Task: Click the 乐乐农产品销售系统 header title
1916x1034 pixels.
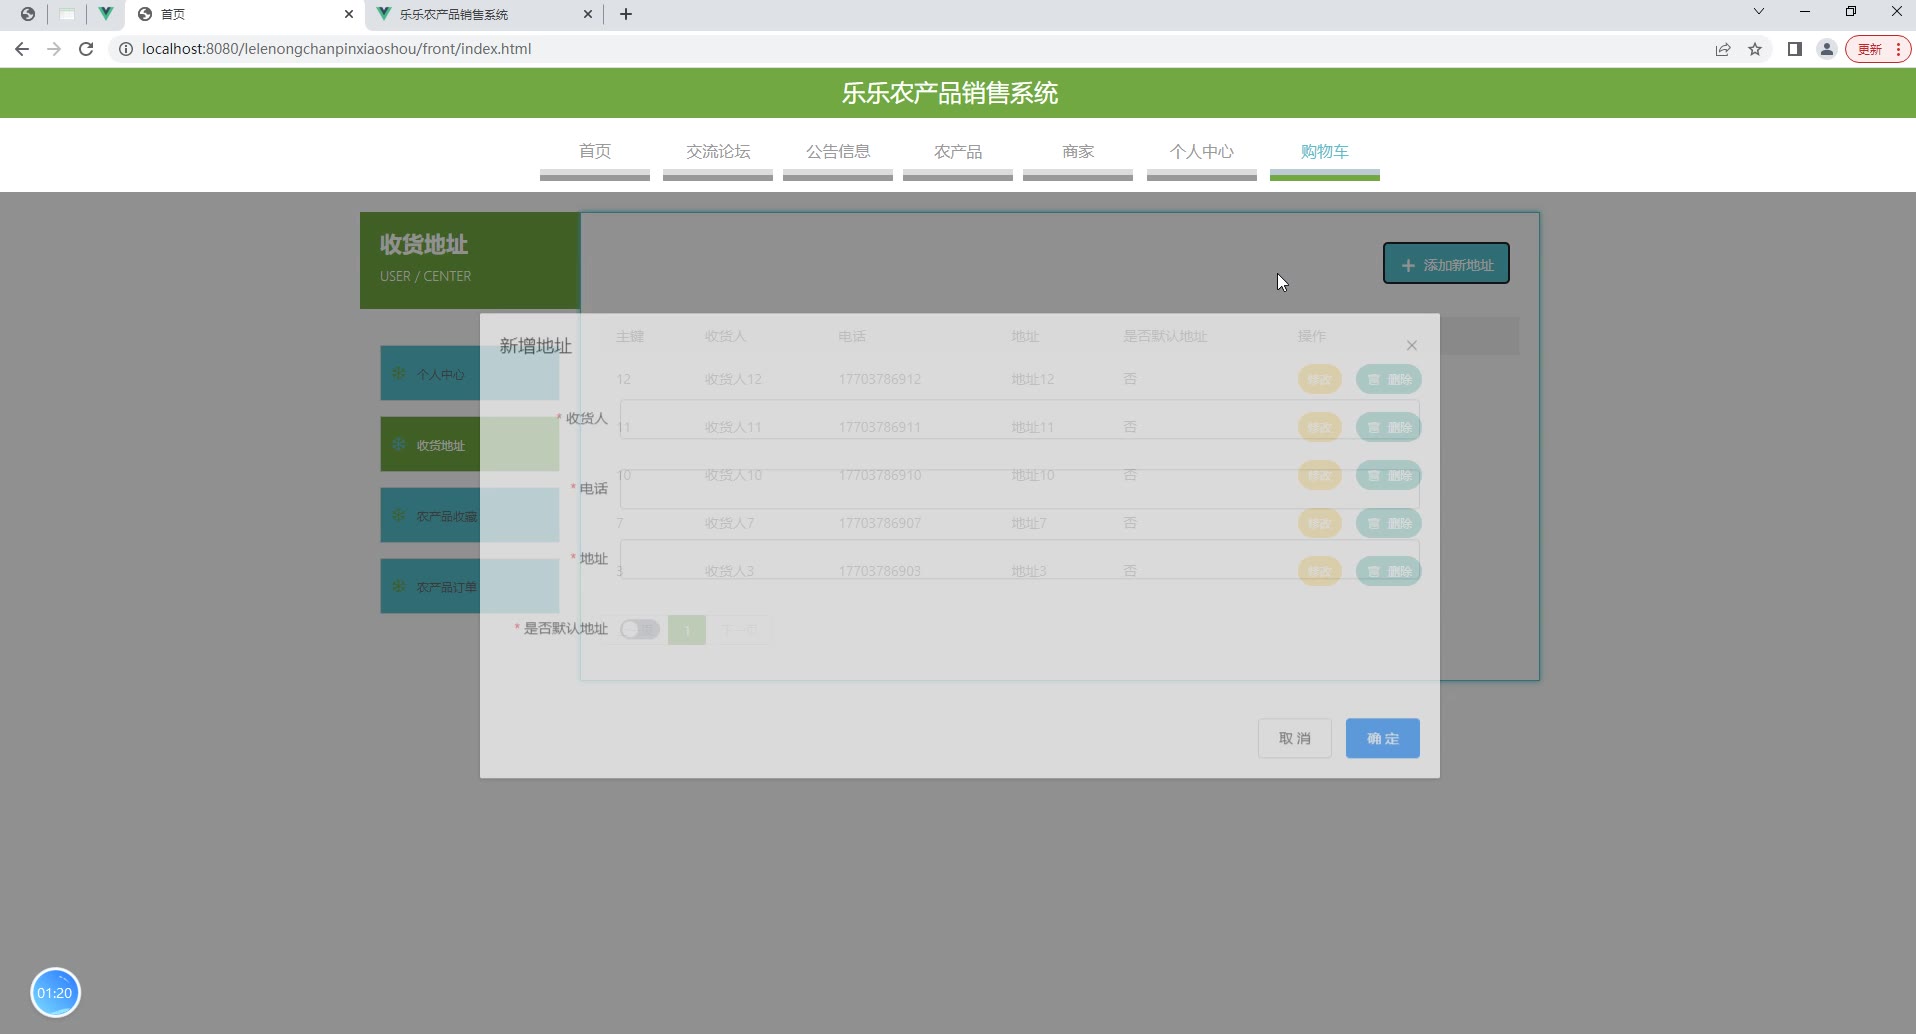Action: coord(949,93)
